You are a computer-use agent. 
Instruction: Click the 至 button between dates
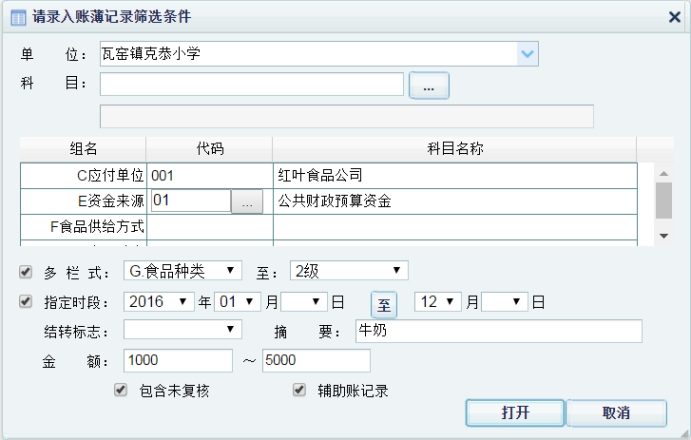point(386,302)
